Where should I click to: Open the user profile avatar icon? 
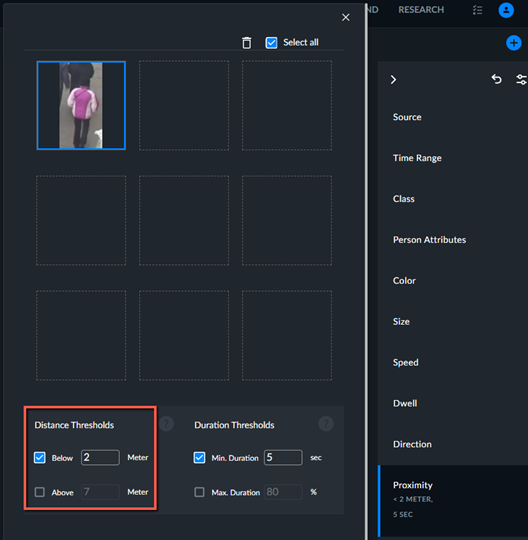pos(506,10)
